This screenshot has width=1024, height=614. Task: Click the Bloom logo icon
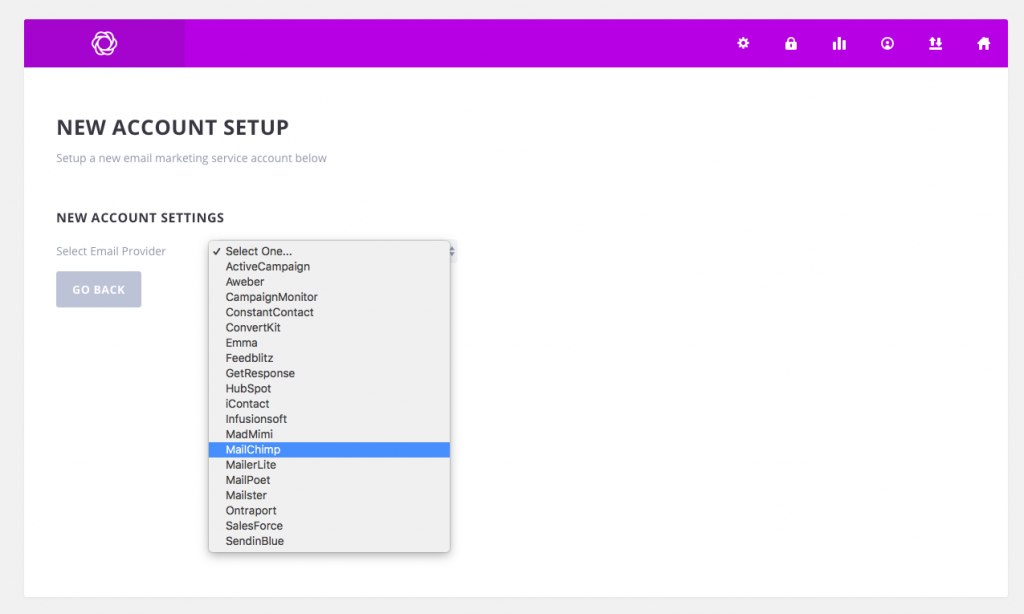coord(104,44)
